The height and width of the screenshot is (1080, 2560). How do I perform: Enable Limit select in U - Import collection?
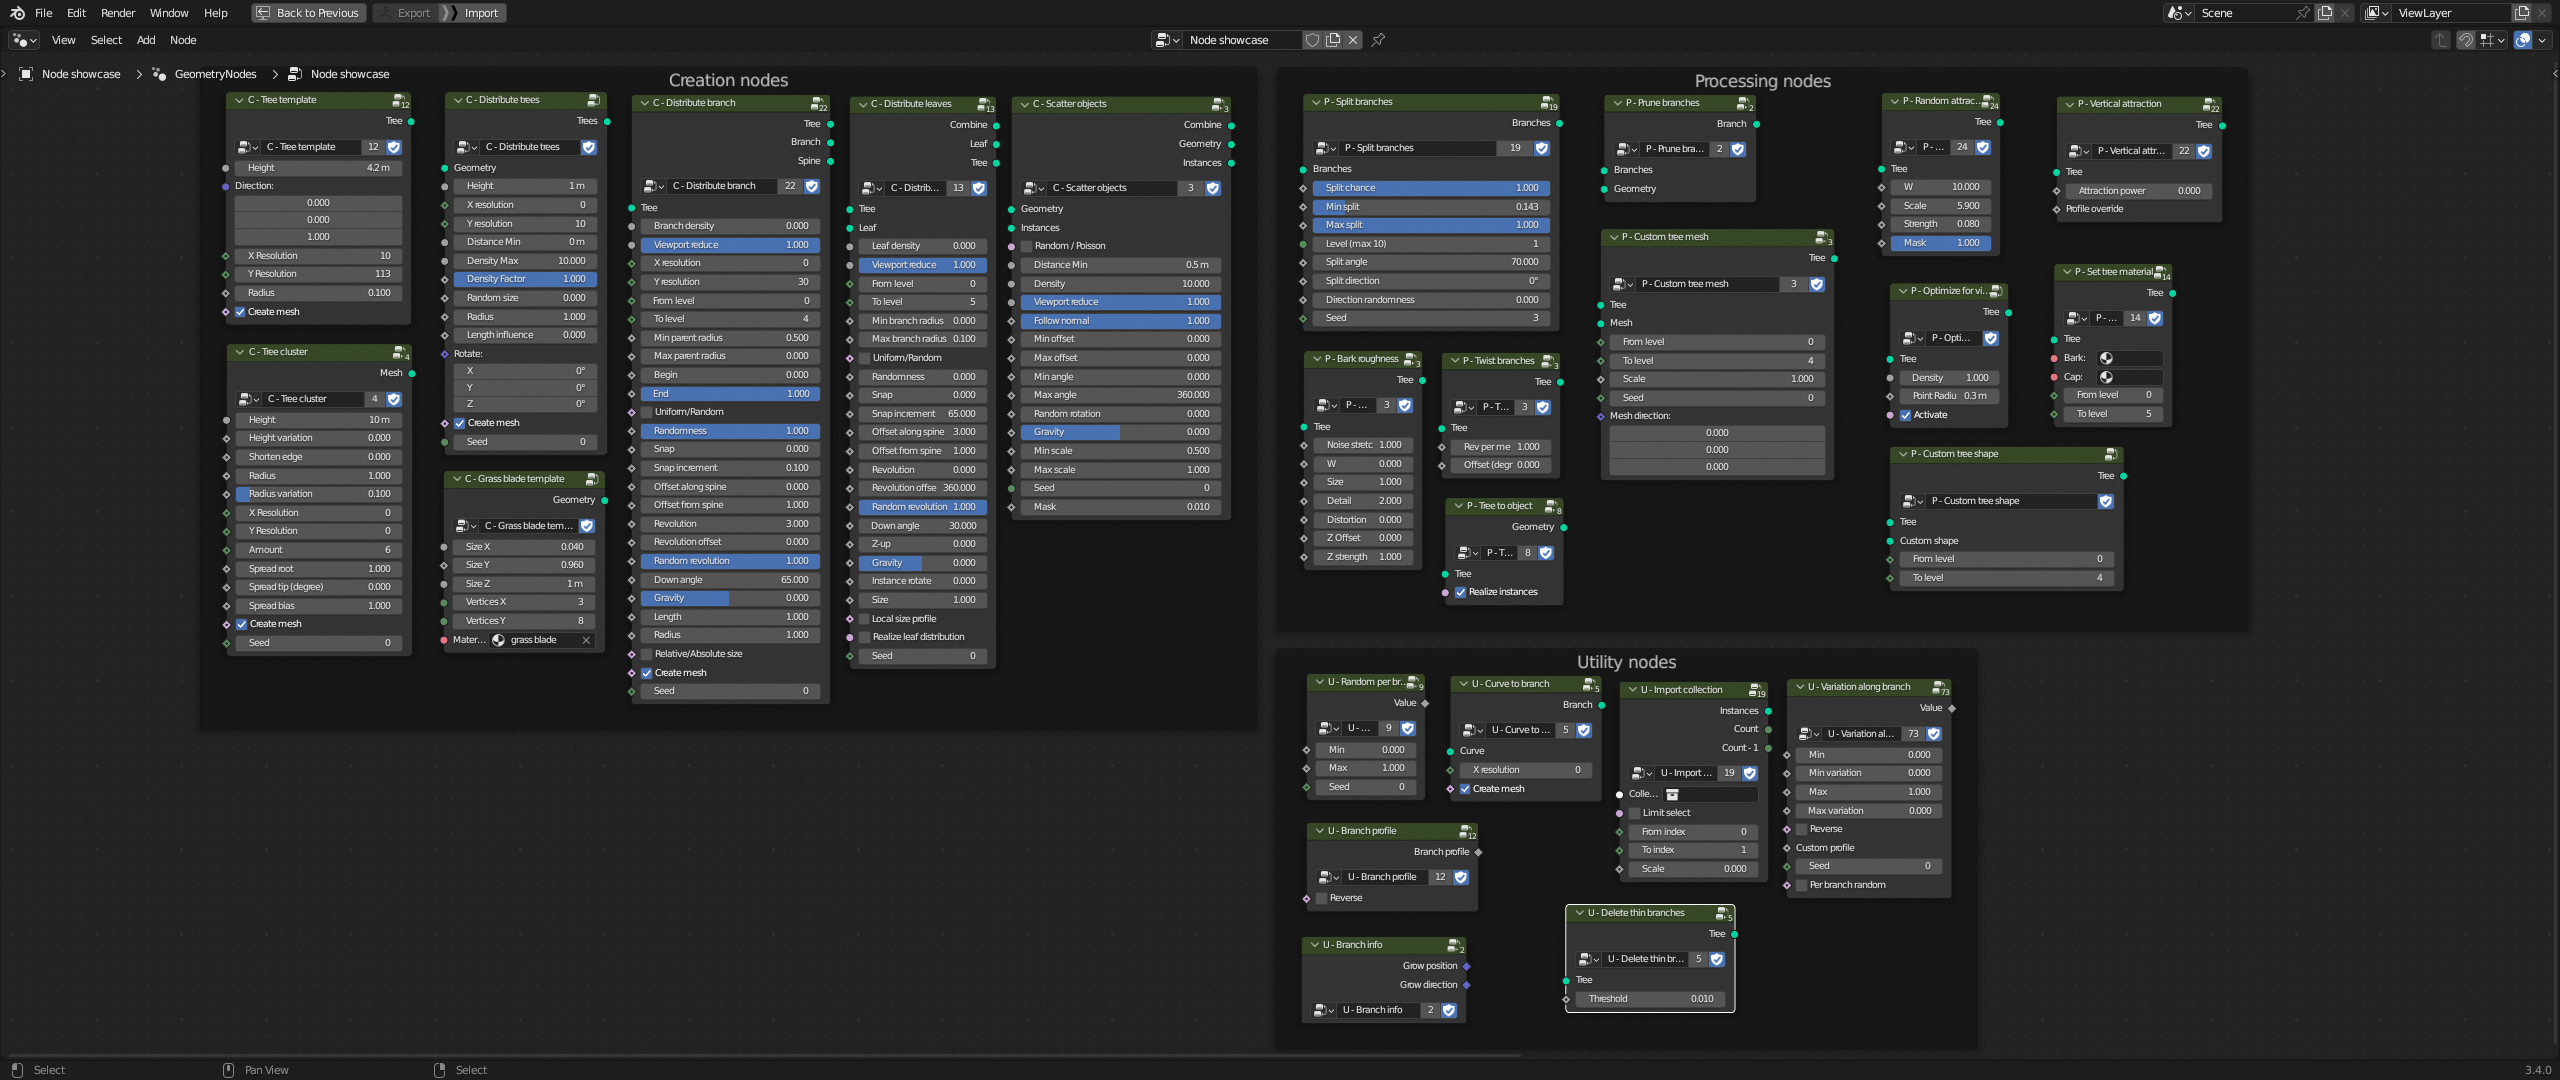click(x=1635, y=813)
